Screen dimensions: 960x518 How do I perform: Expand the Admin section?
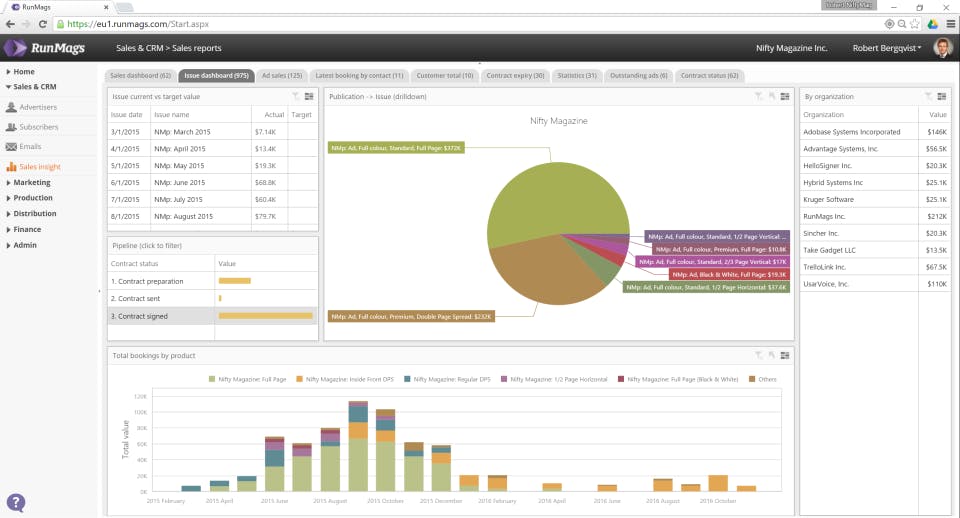pyautogui.click(x=21, y=245)
